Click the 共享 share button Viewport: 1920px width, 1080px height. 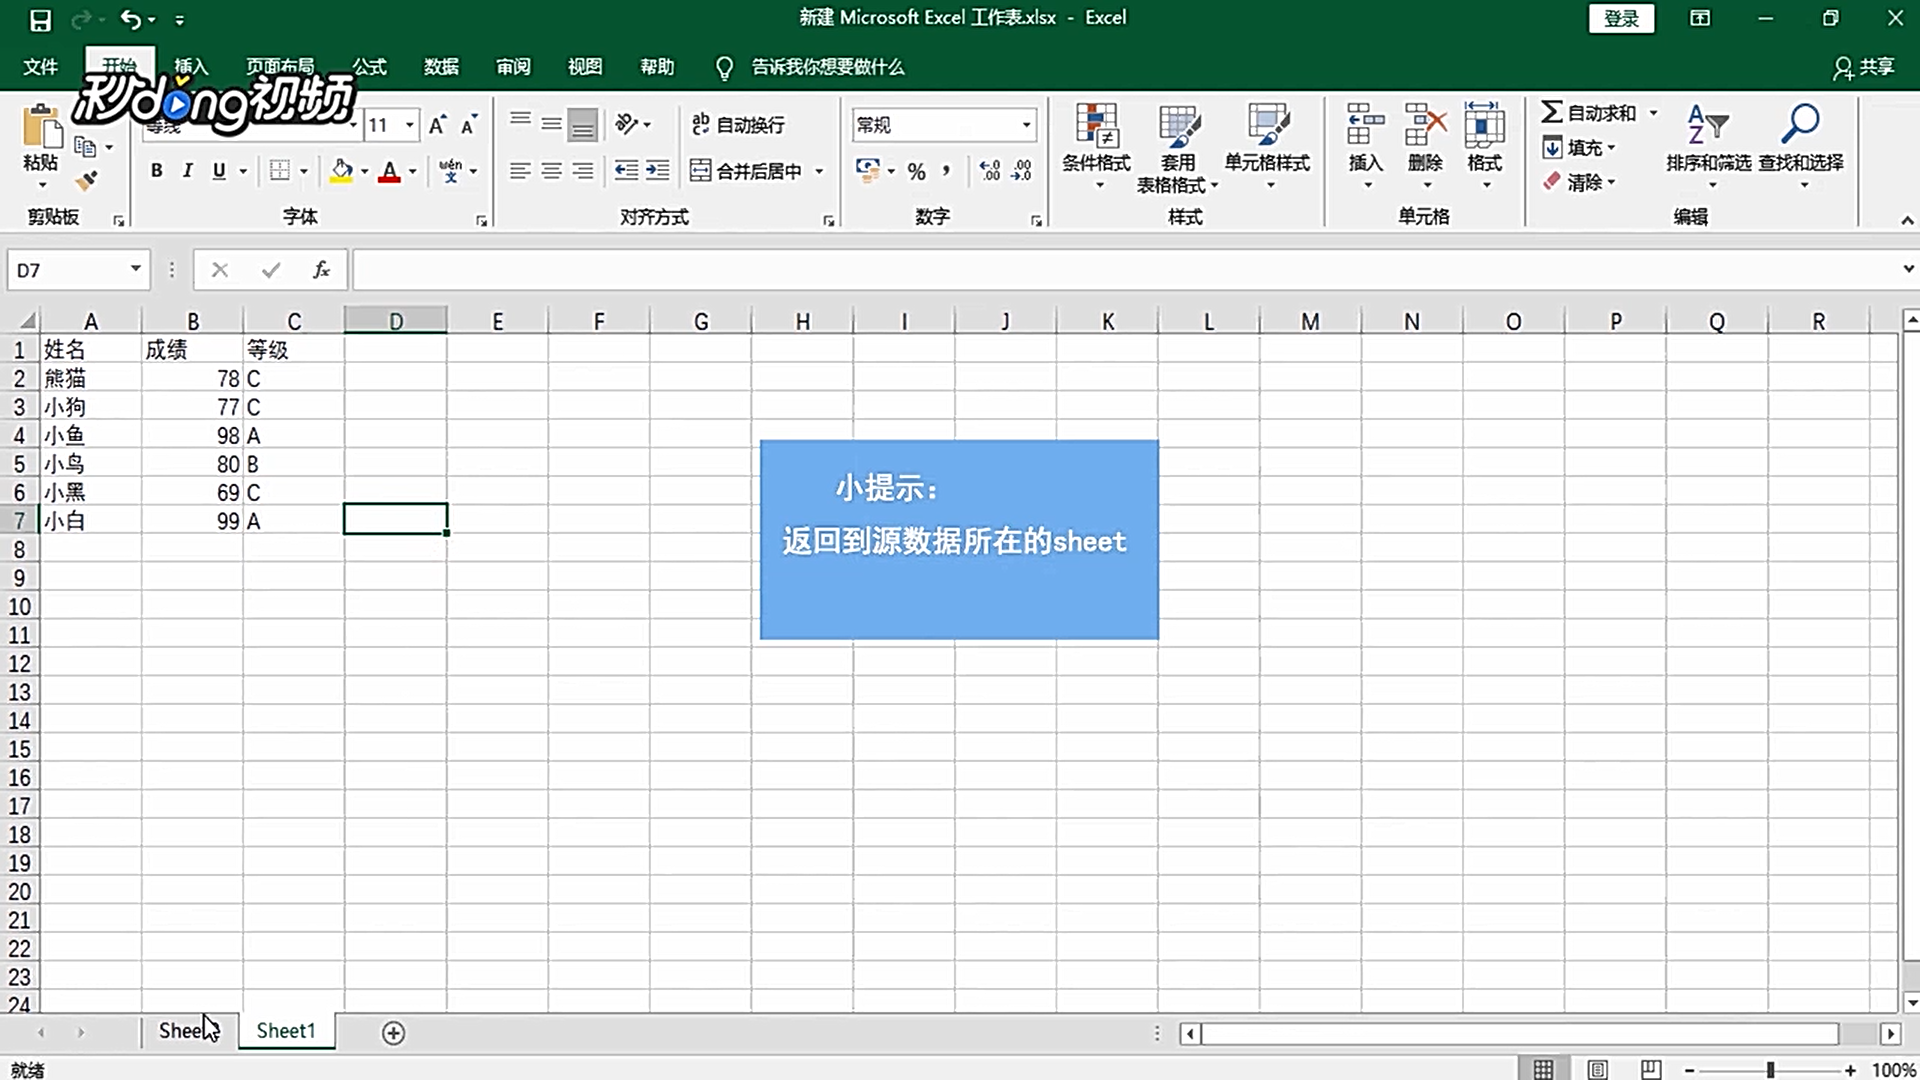[x=1864, y=66]
